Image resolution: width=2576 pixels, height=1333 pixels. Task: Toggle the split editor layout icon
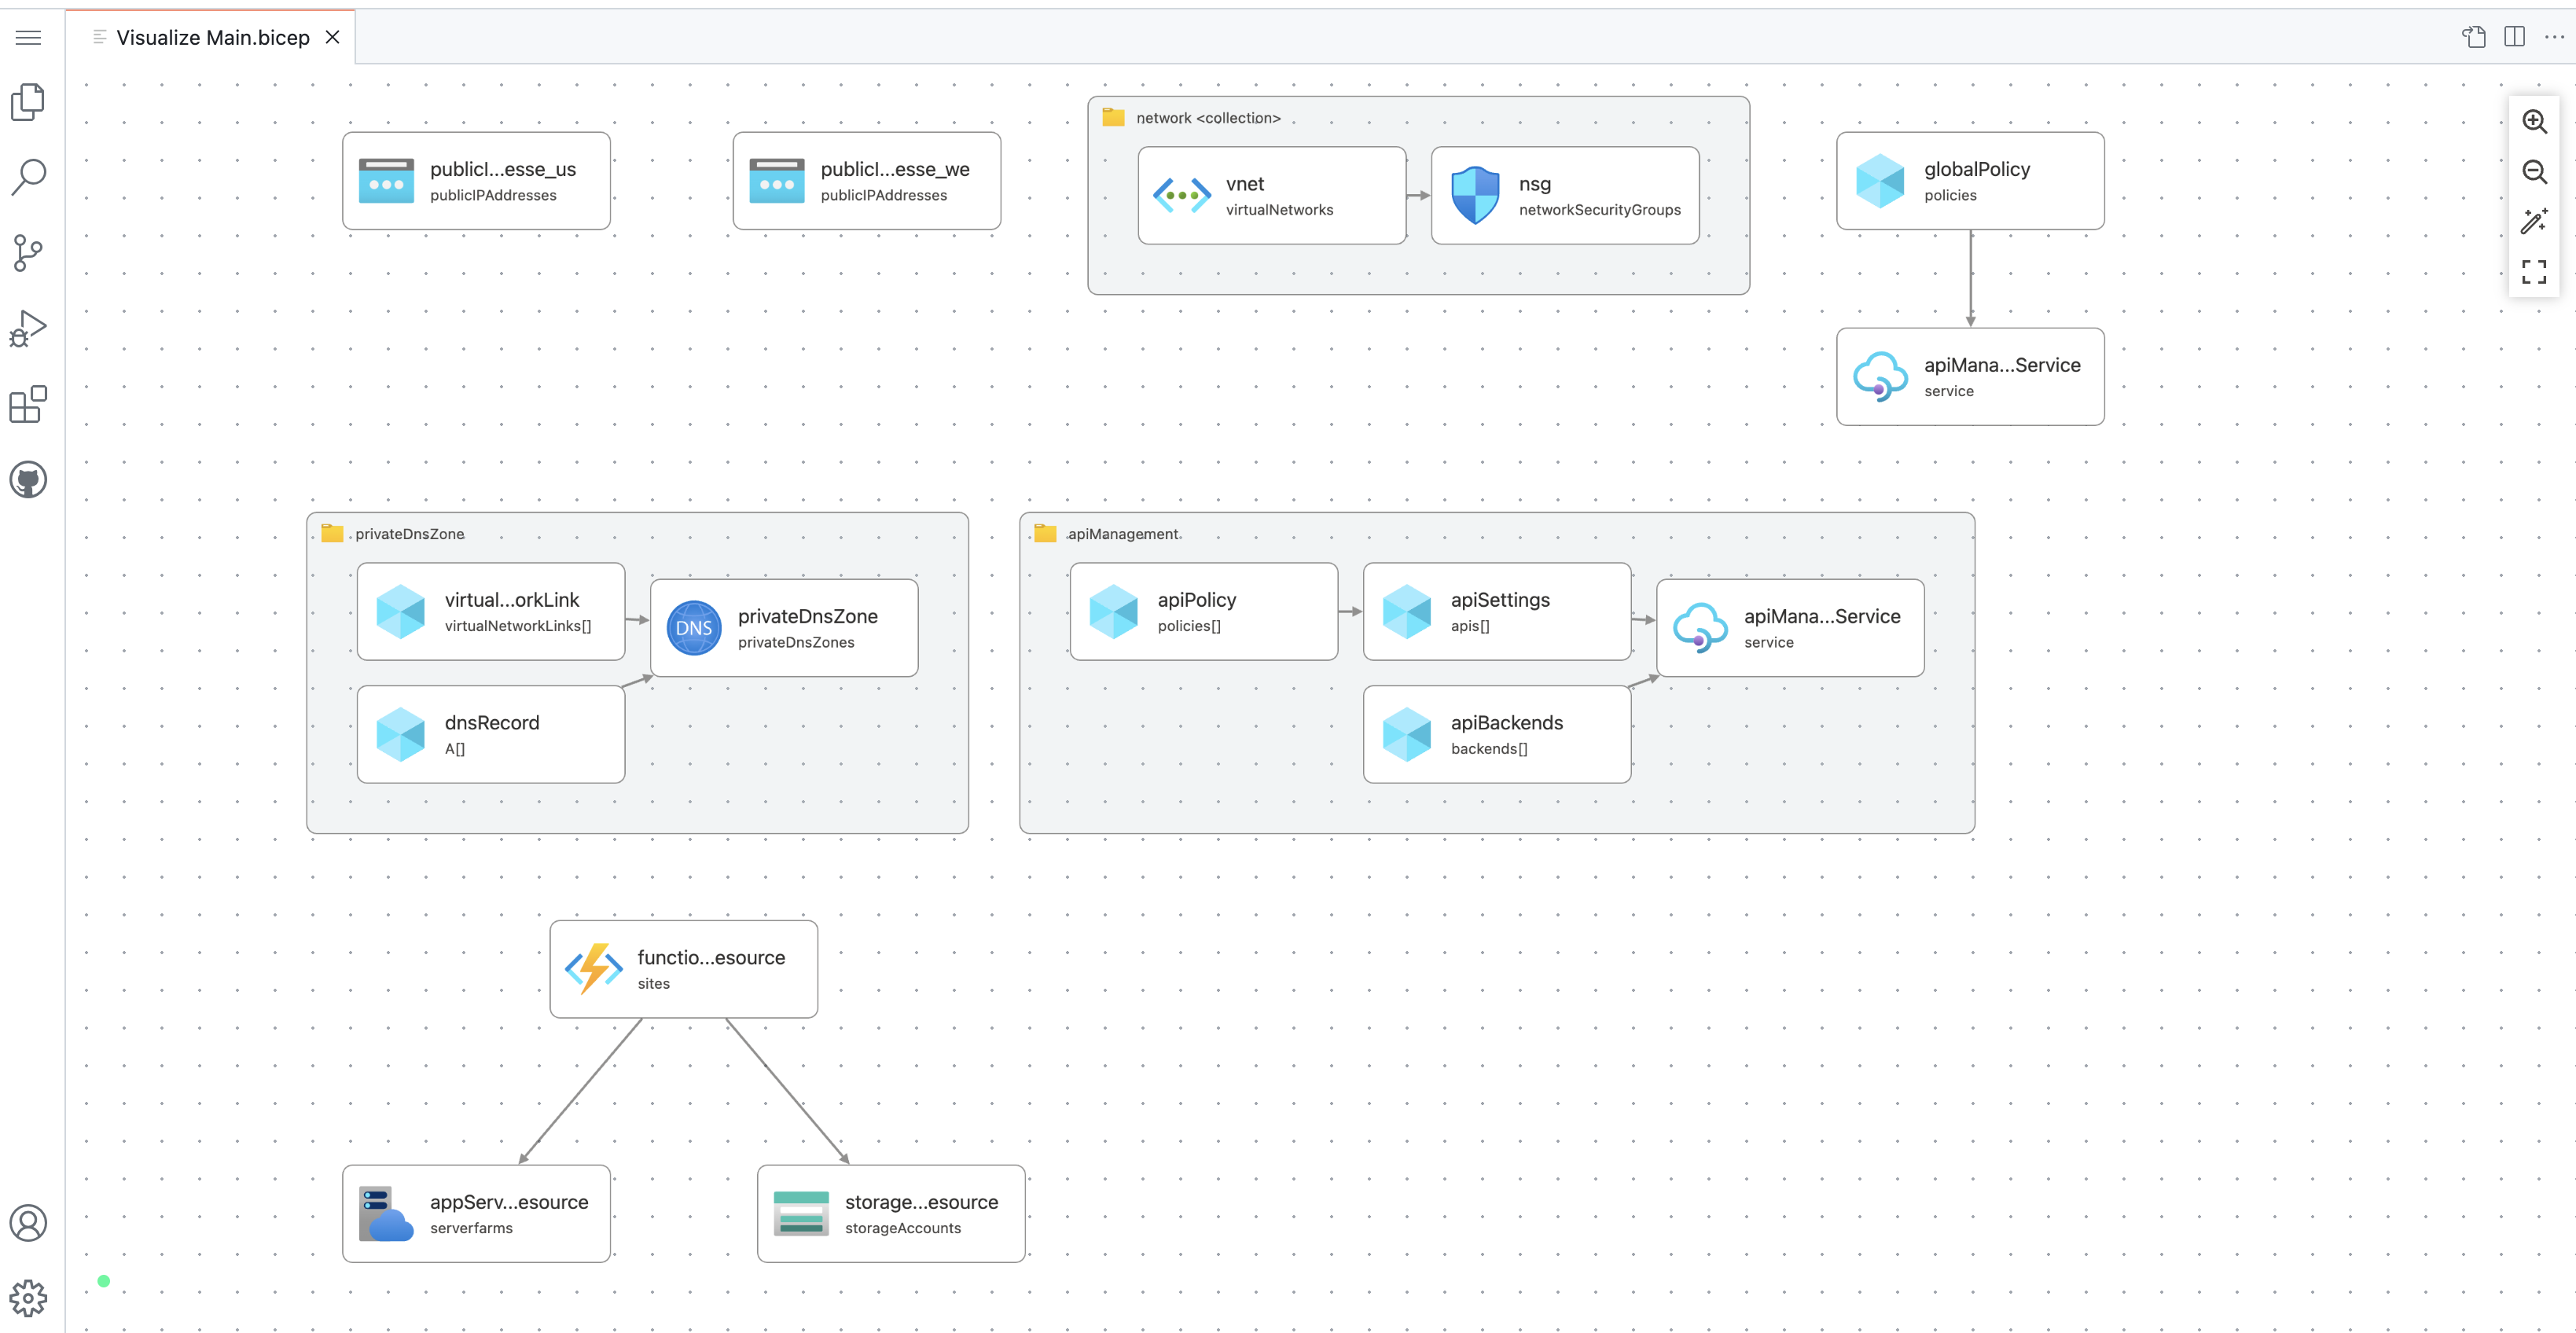[x=2514, y=37]
